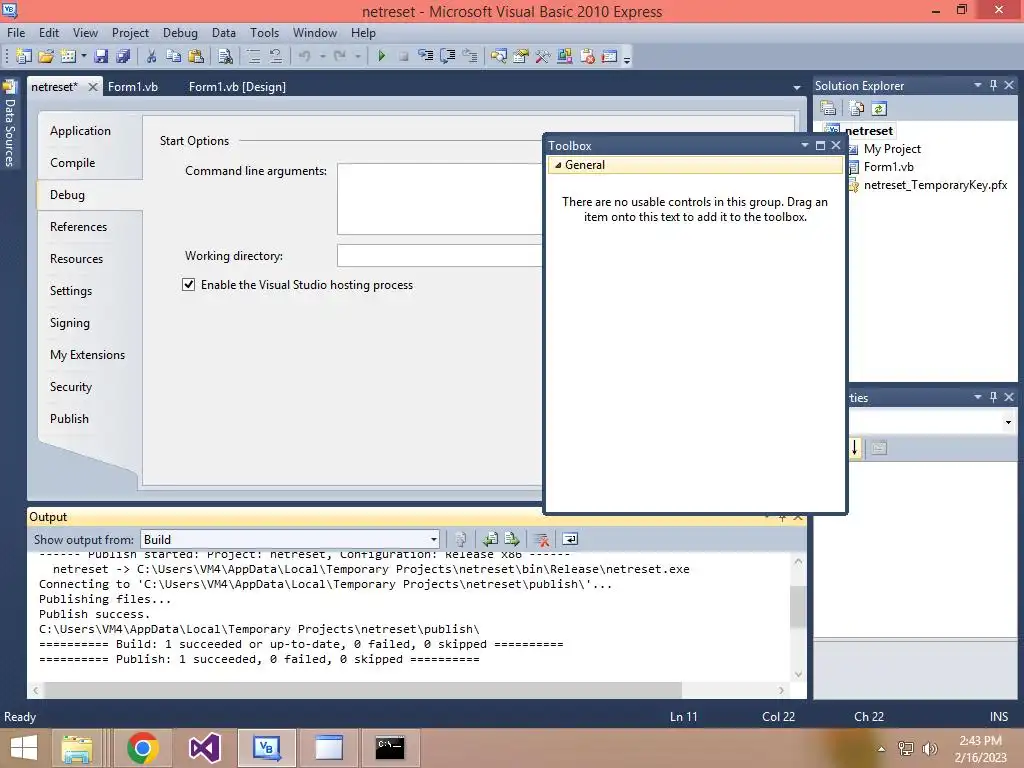The width and height of the screenshot is (1024, 768).
Task: Click the Output window horizontal scrollbar
Action: (x=409, y=690)
